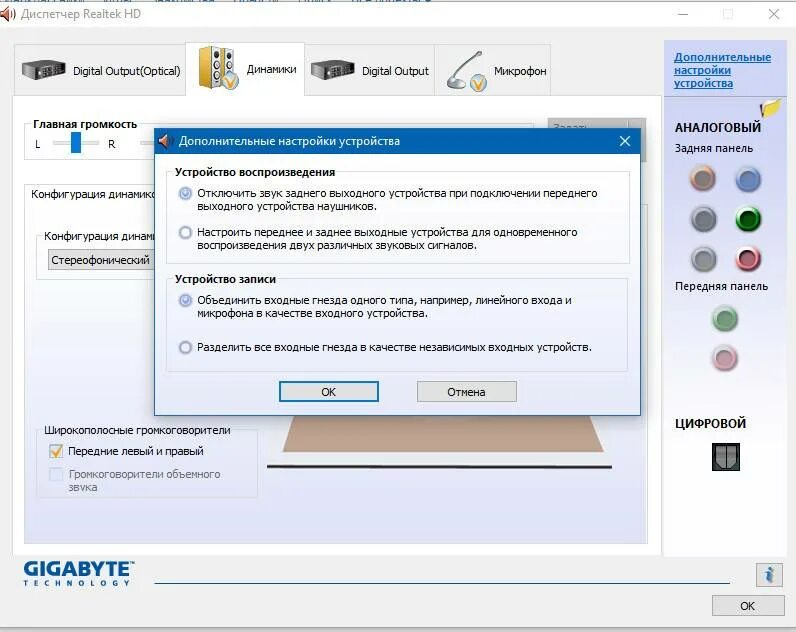796x632 pixels.
Task: Confirm dialog with the OK button
Action: [x=328, y=392]
